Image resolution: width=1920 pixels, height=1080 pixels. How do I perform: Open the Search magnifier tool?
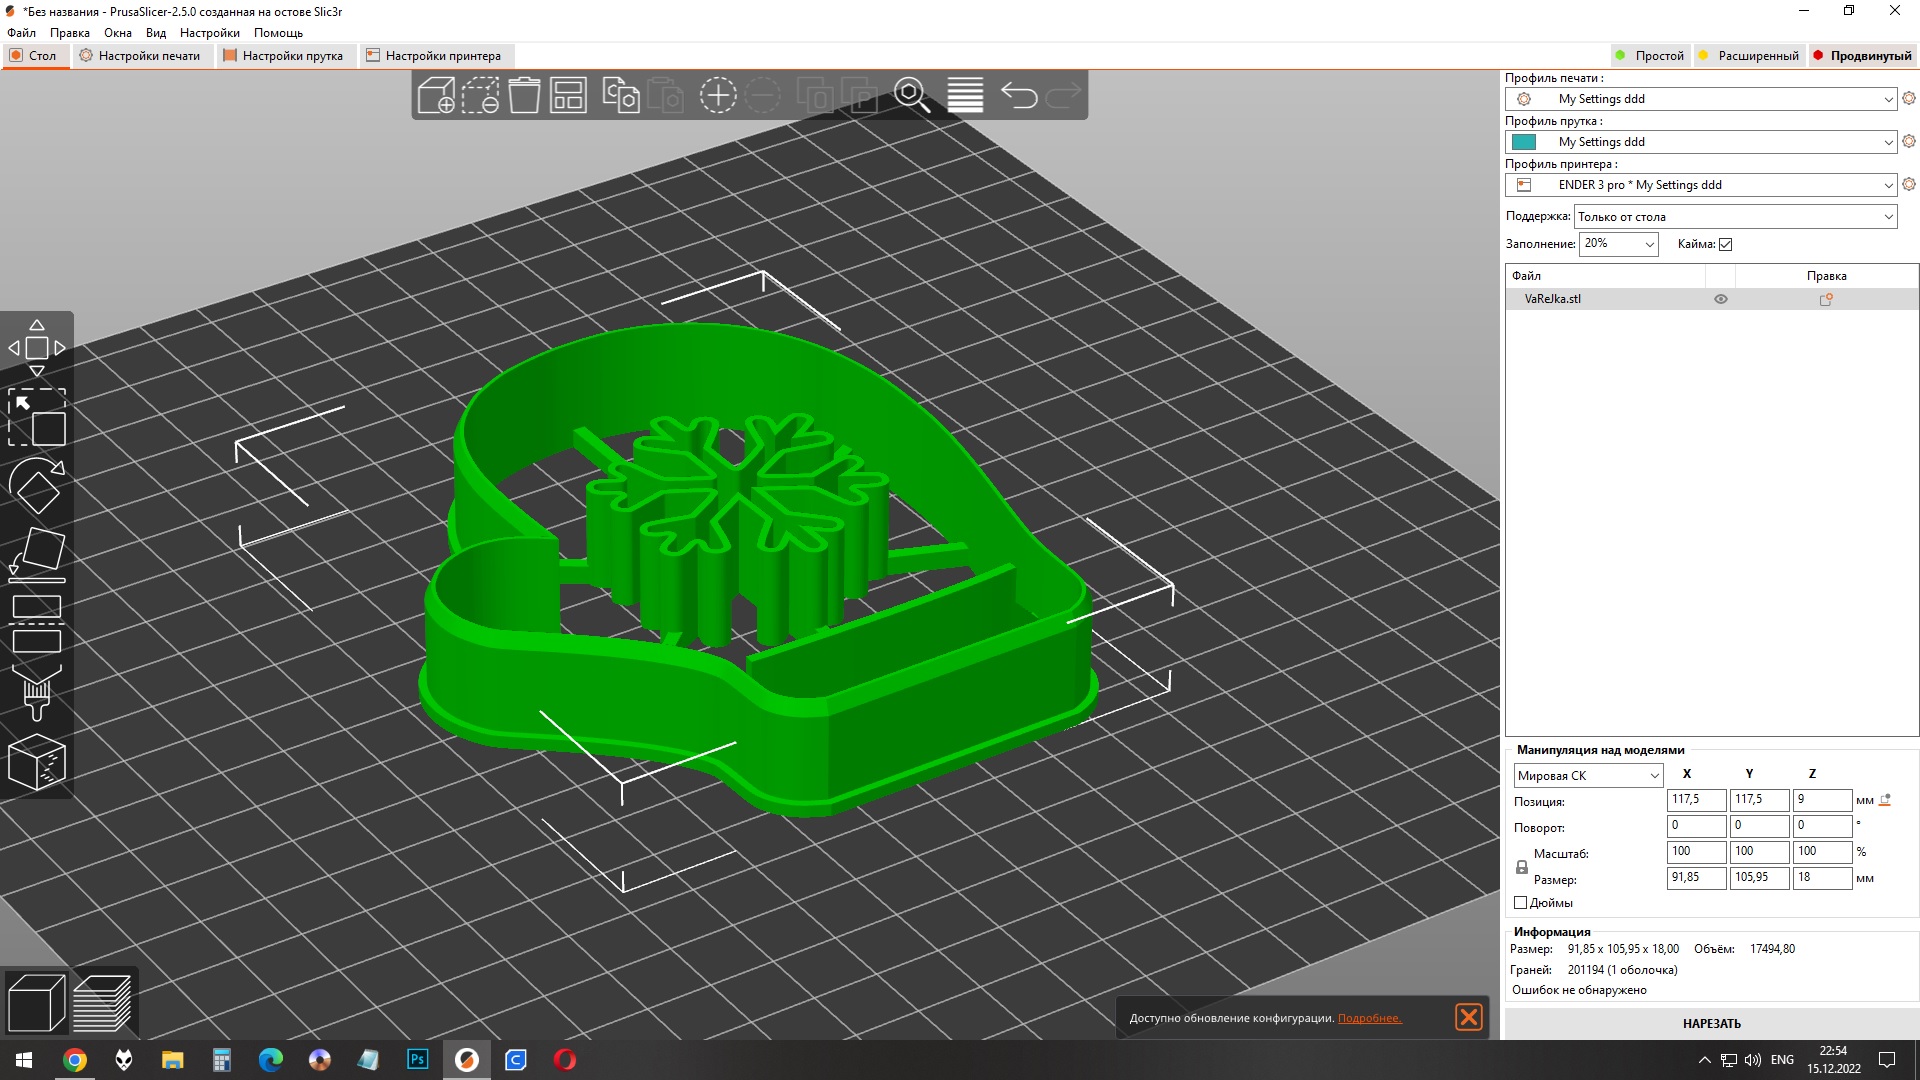(x=911, y=96)
